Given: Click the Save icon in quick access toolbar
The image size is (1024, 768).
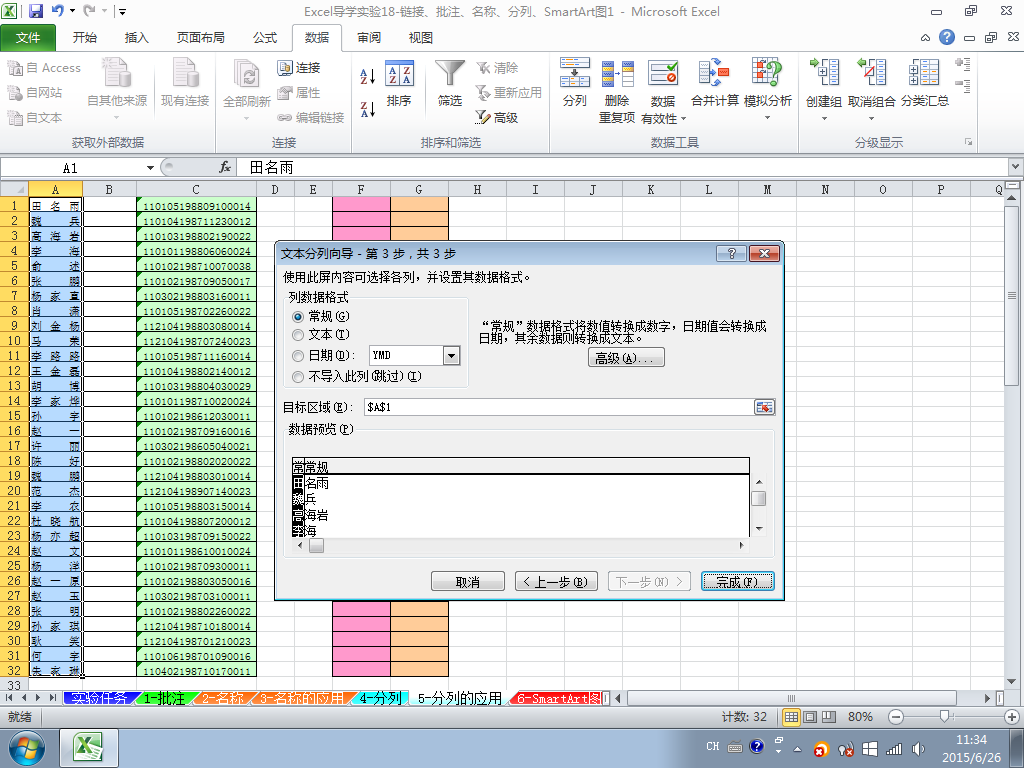Looking at the screenshot, I should coord(35,11).
